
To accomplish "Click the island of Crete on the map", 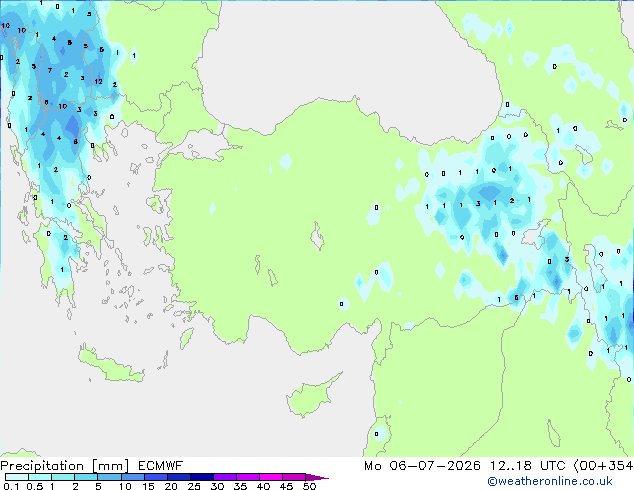I will click(111, 364).
